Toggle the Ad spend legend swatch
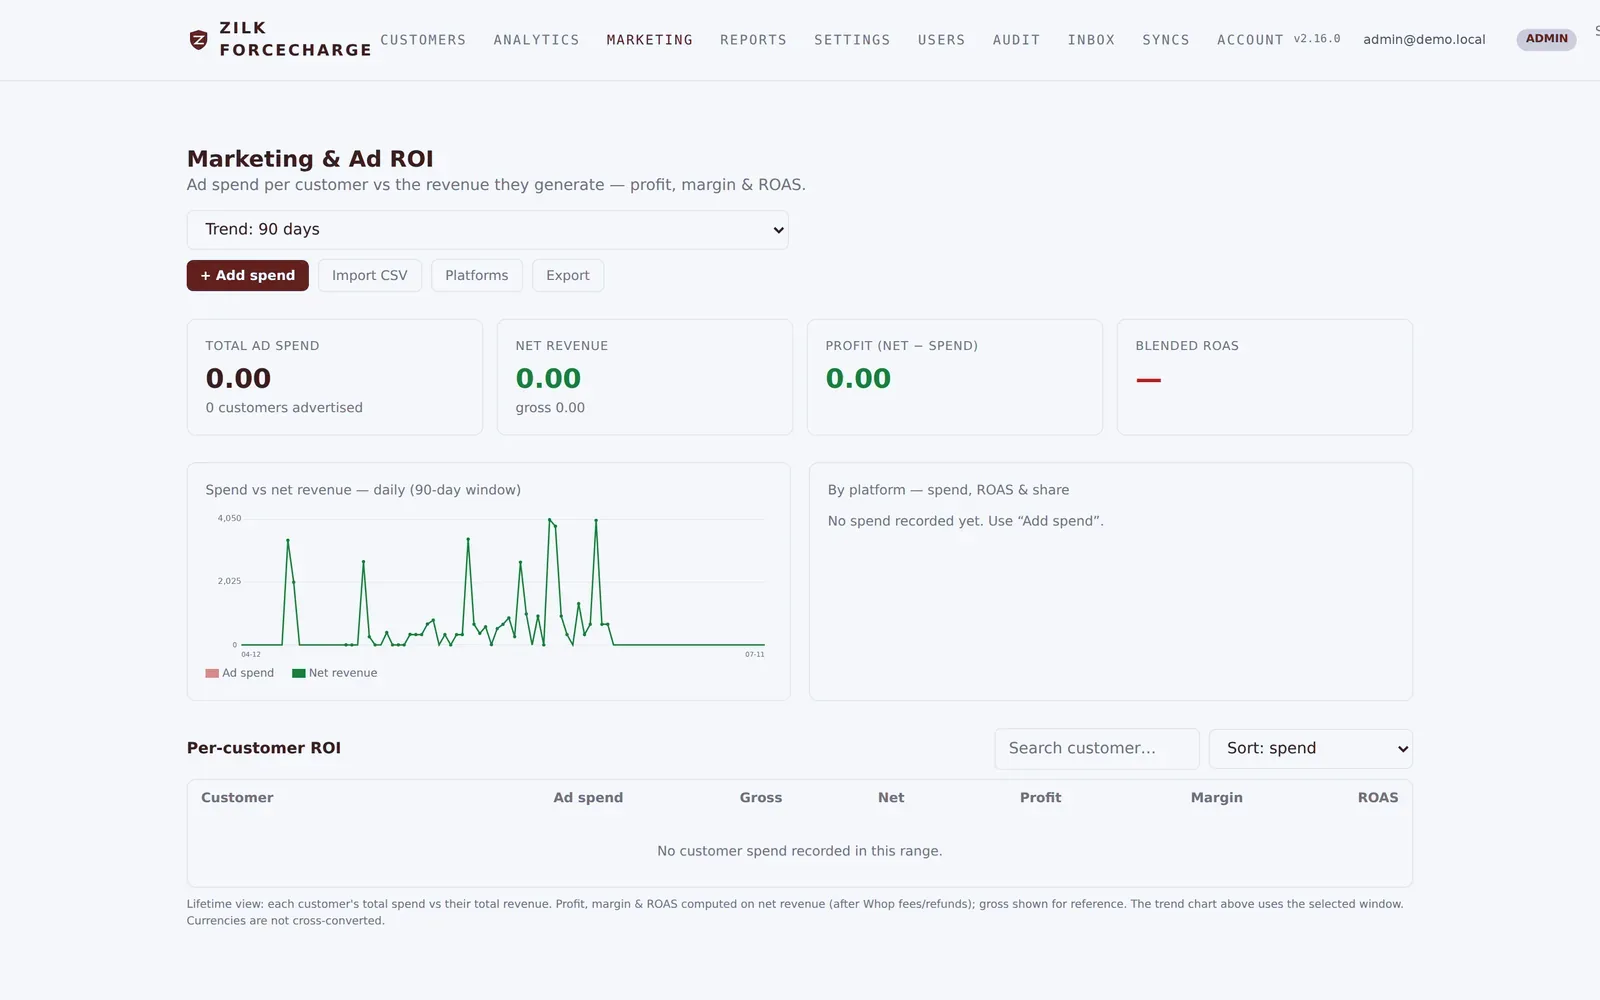The height and width of the screenshot is (1000, 1600). click(x=212, y=673)
